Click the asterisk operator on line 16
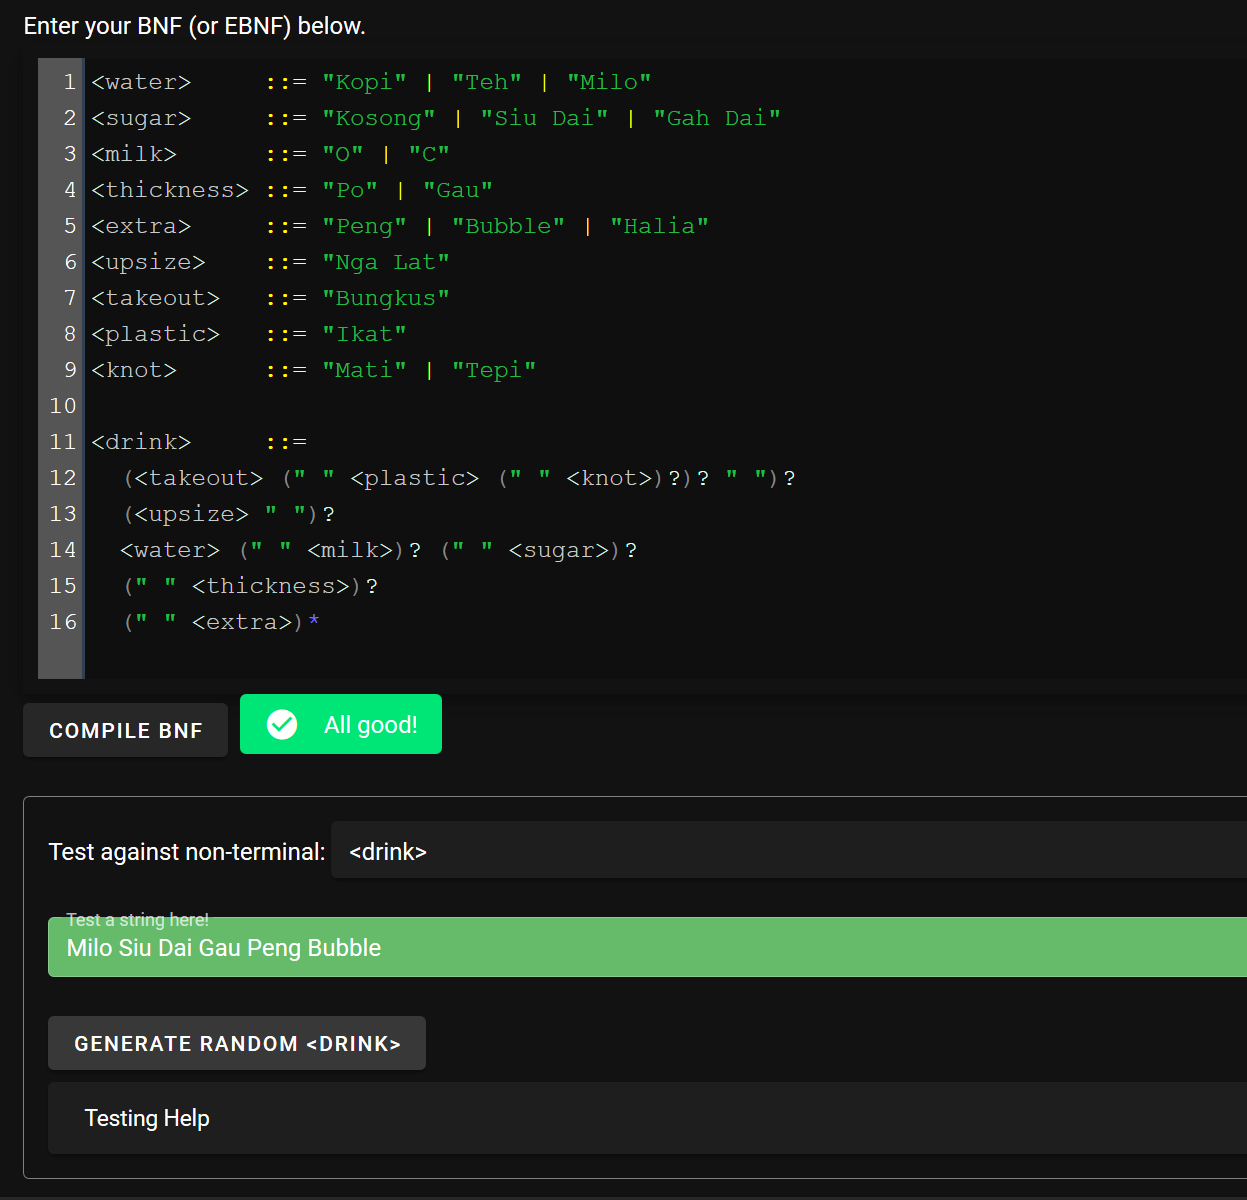 (314, 621)
